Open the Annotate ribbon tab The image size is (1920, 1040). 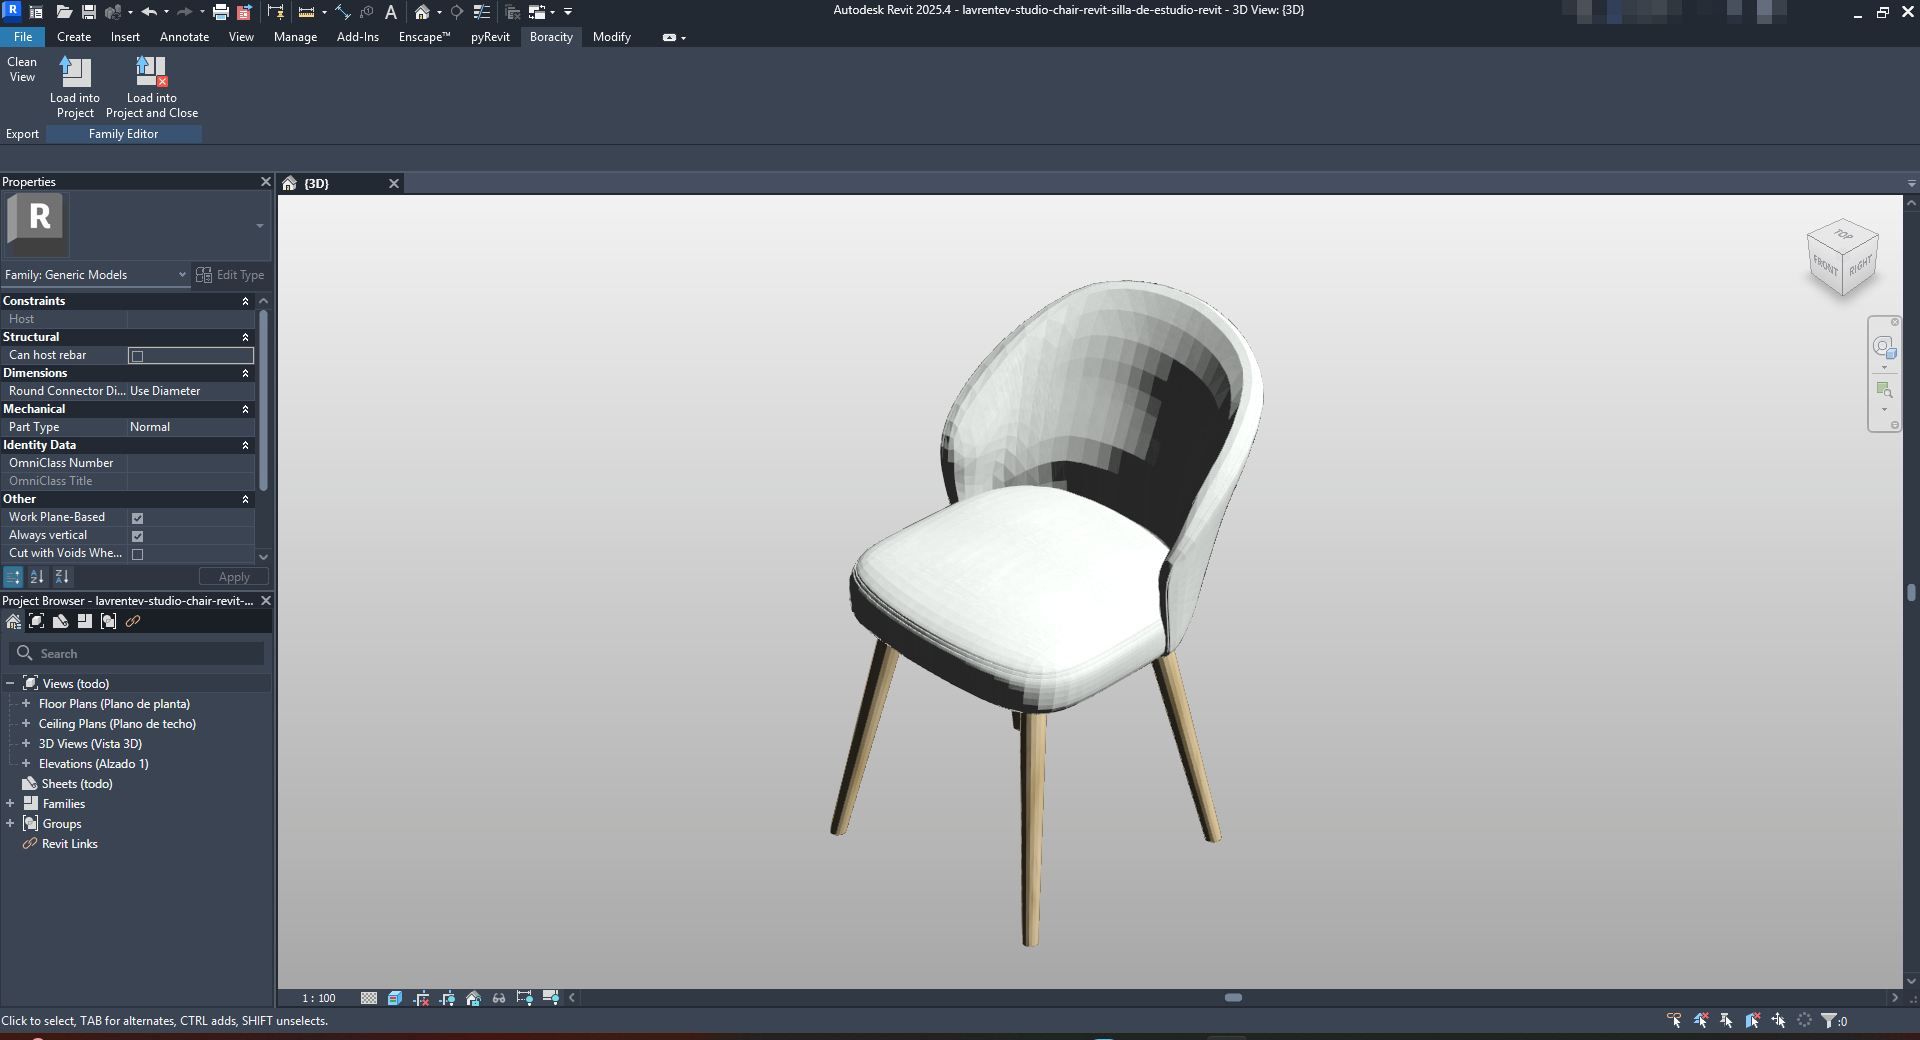(184, 37)
